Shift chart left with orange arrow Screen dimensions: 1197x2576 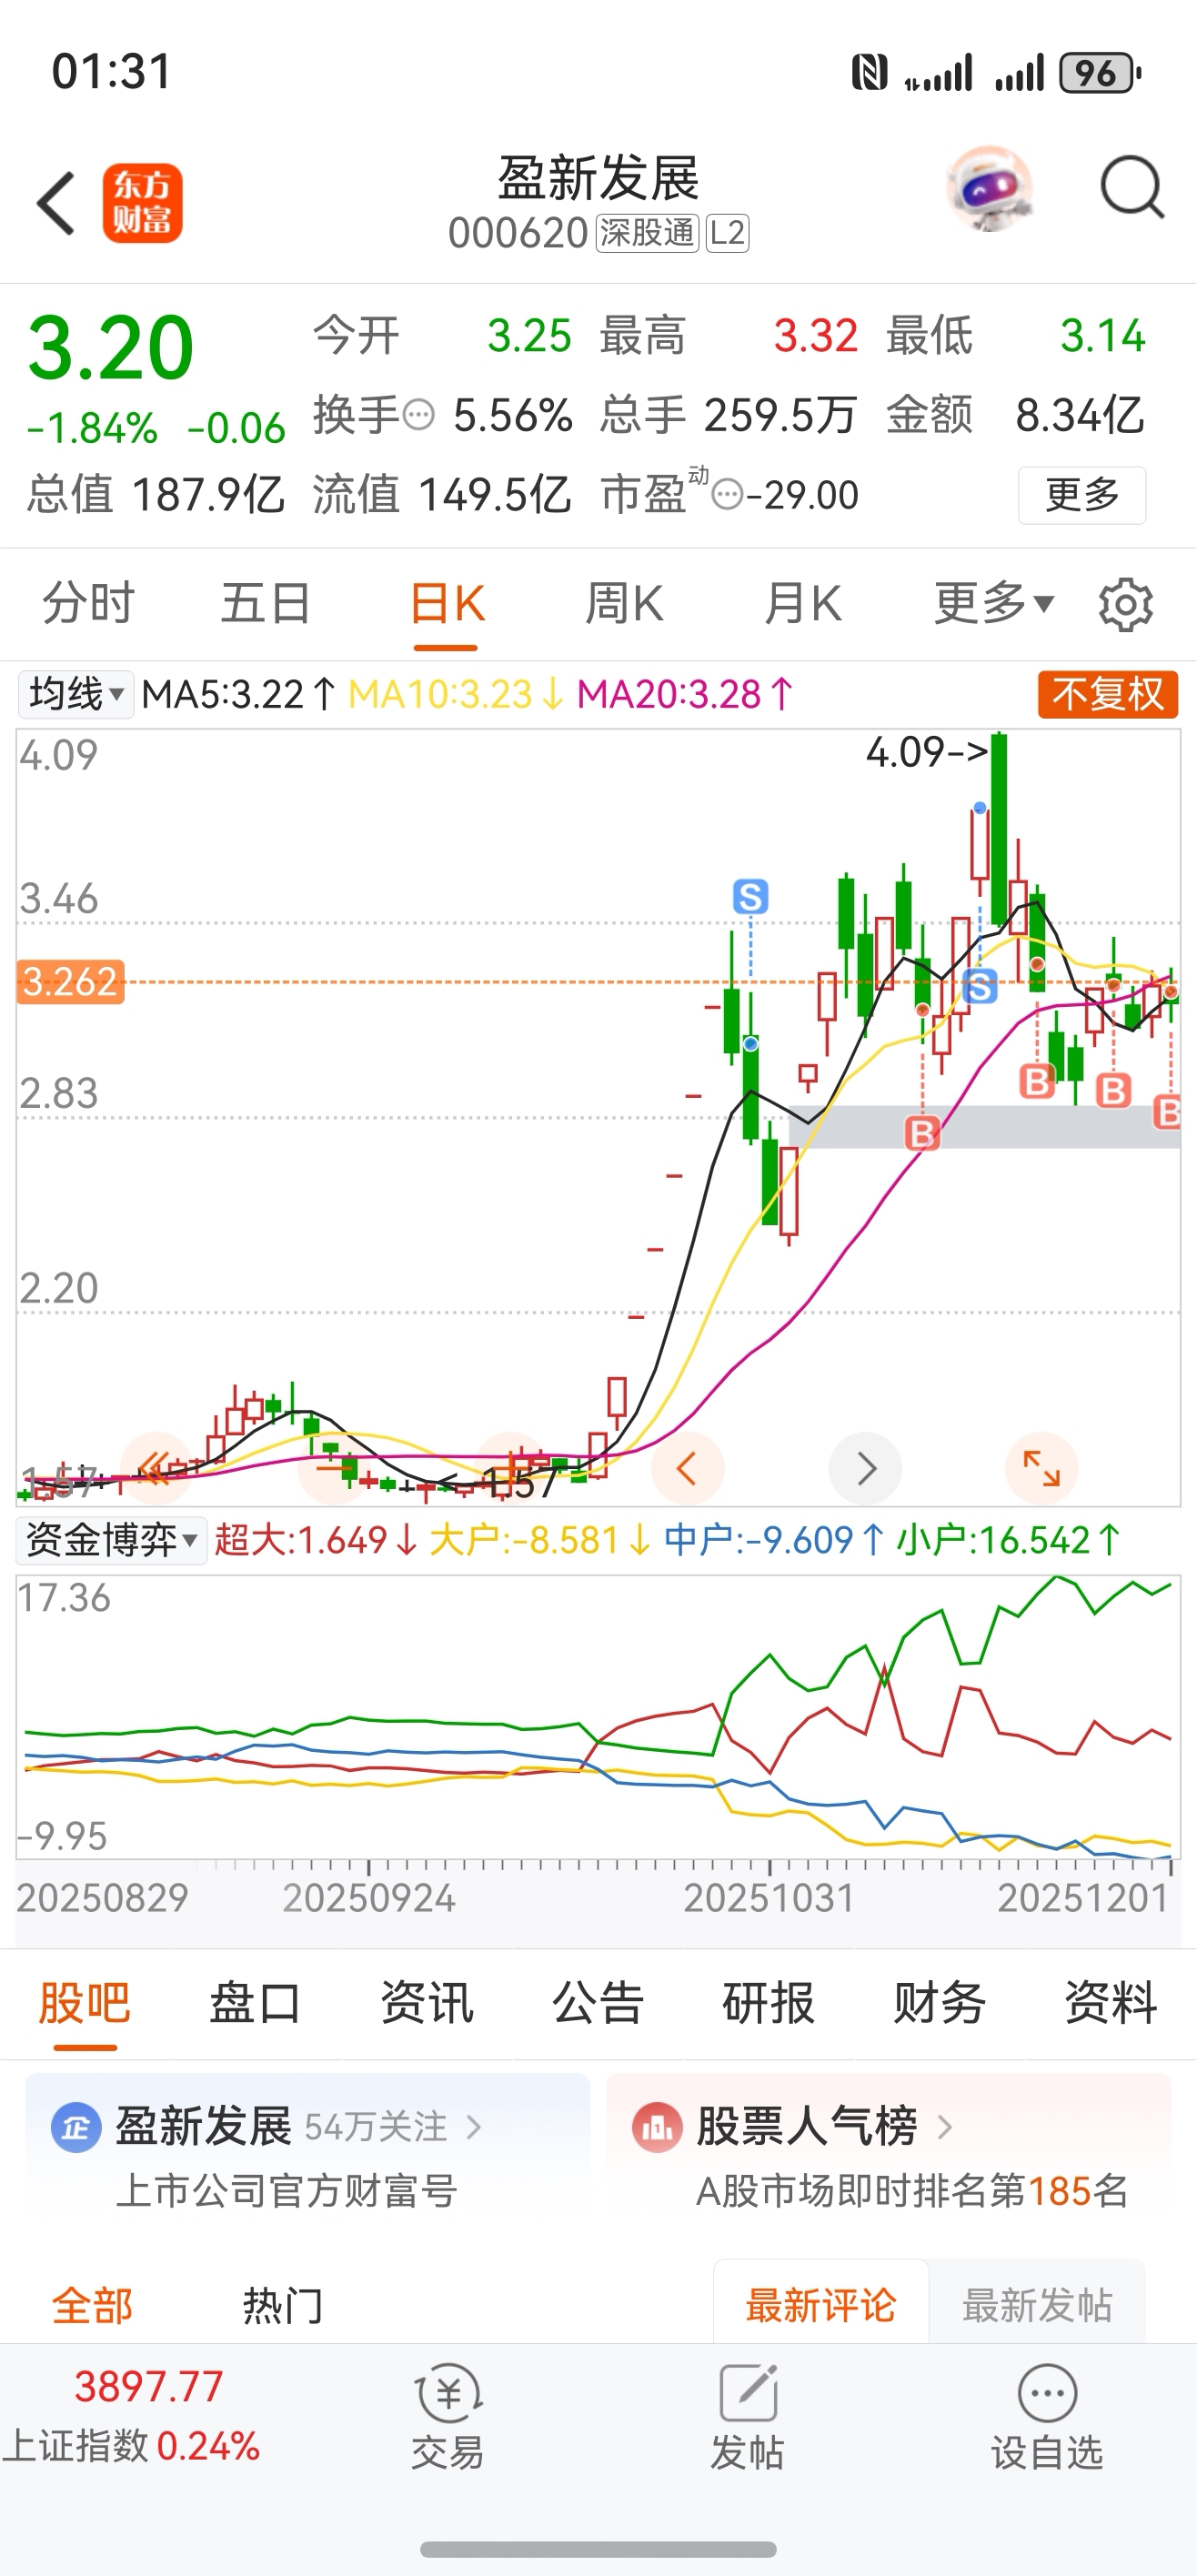687,1468
